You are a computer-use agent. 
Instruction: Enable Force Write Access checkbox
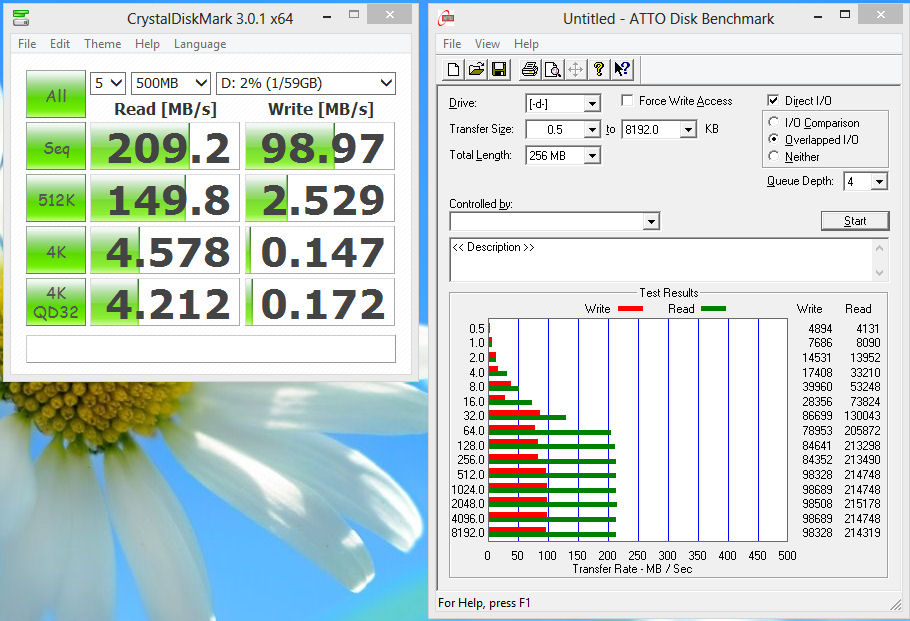(627, 100)
